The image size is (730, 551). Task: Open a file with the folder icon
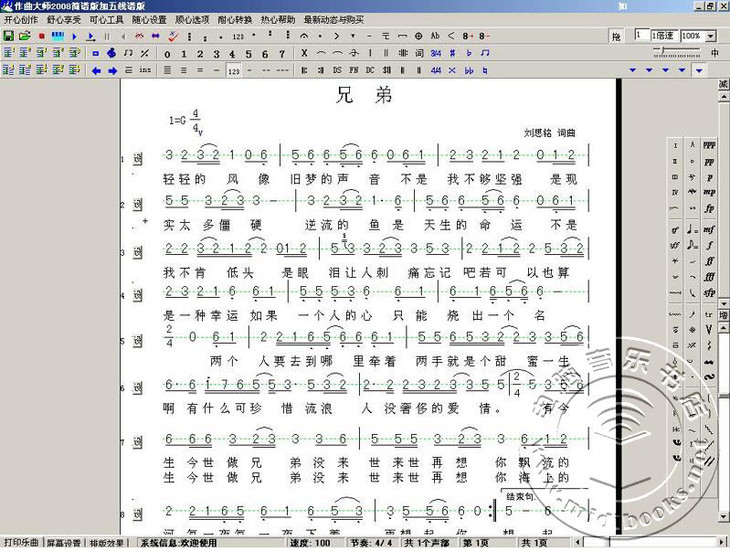(x=25, y=36)
